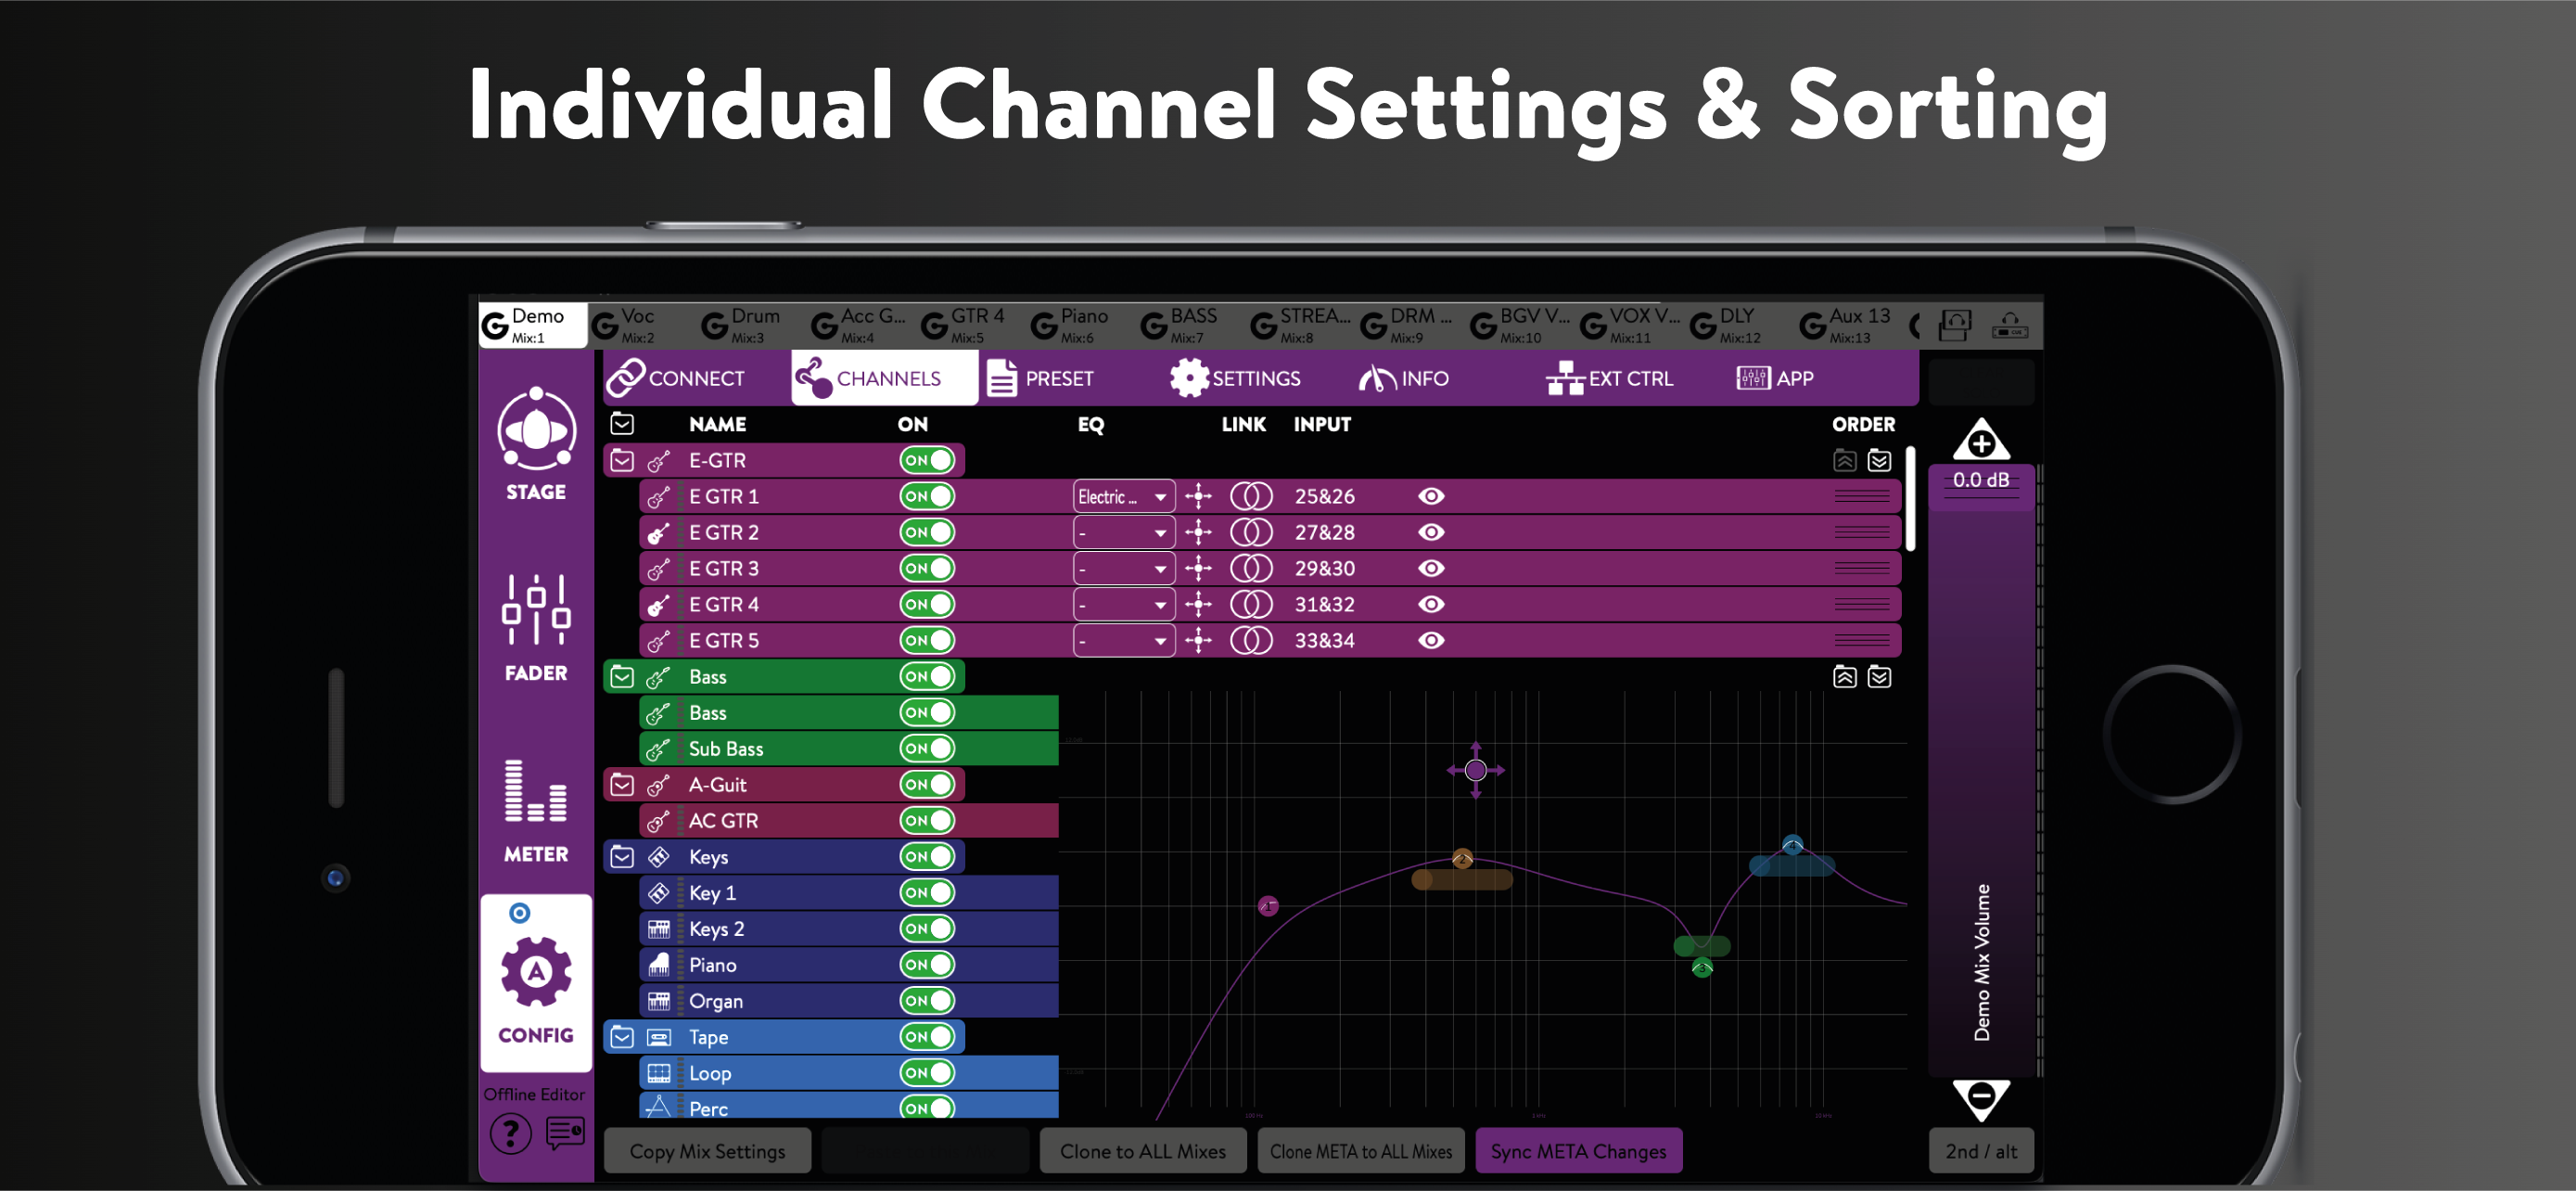Collapse the A-Guit group
This screenshot has width=2576, height=1191.
pyautogui.click(x=622, y=784)
